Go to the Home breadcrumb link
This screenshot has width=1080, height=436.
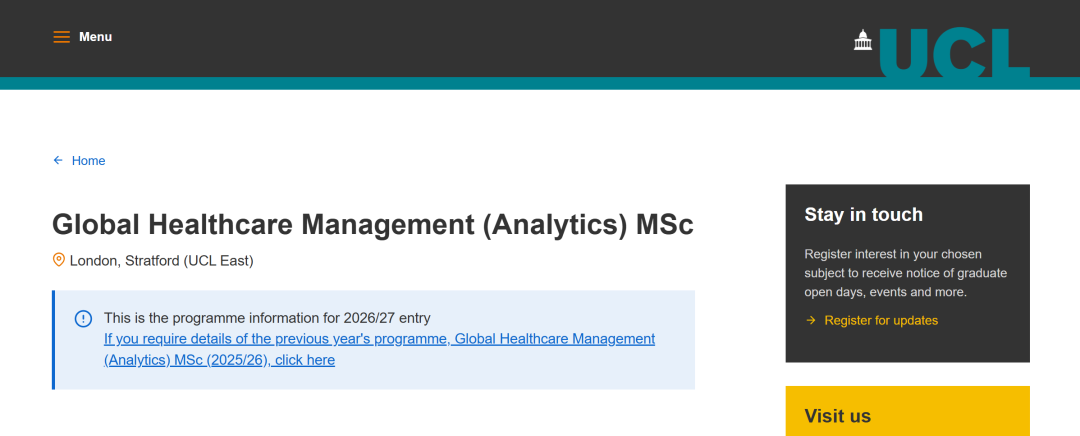(88, 161)
